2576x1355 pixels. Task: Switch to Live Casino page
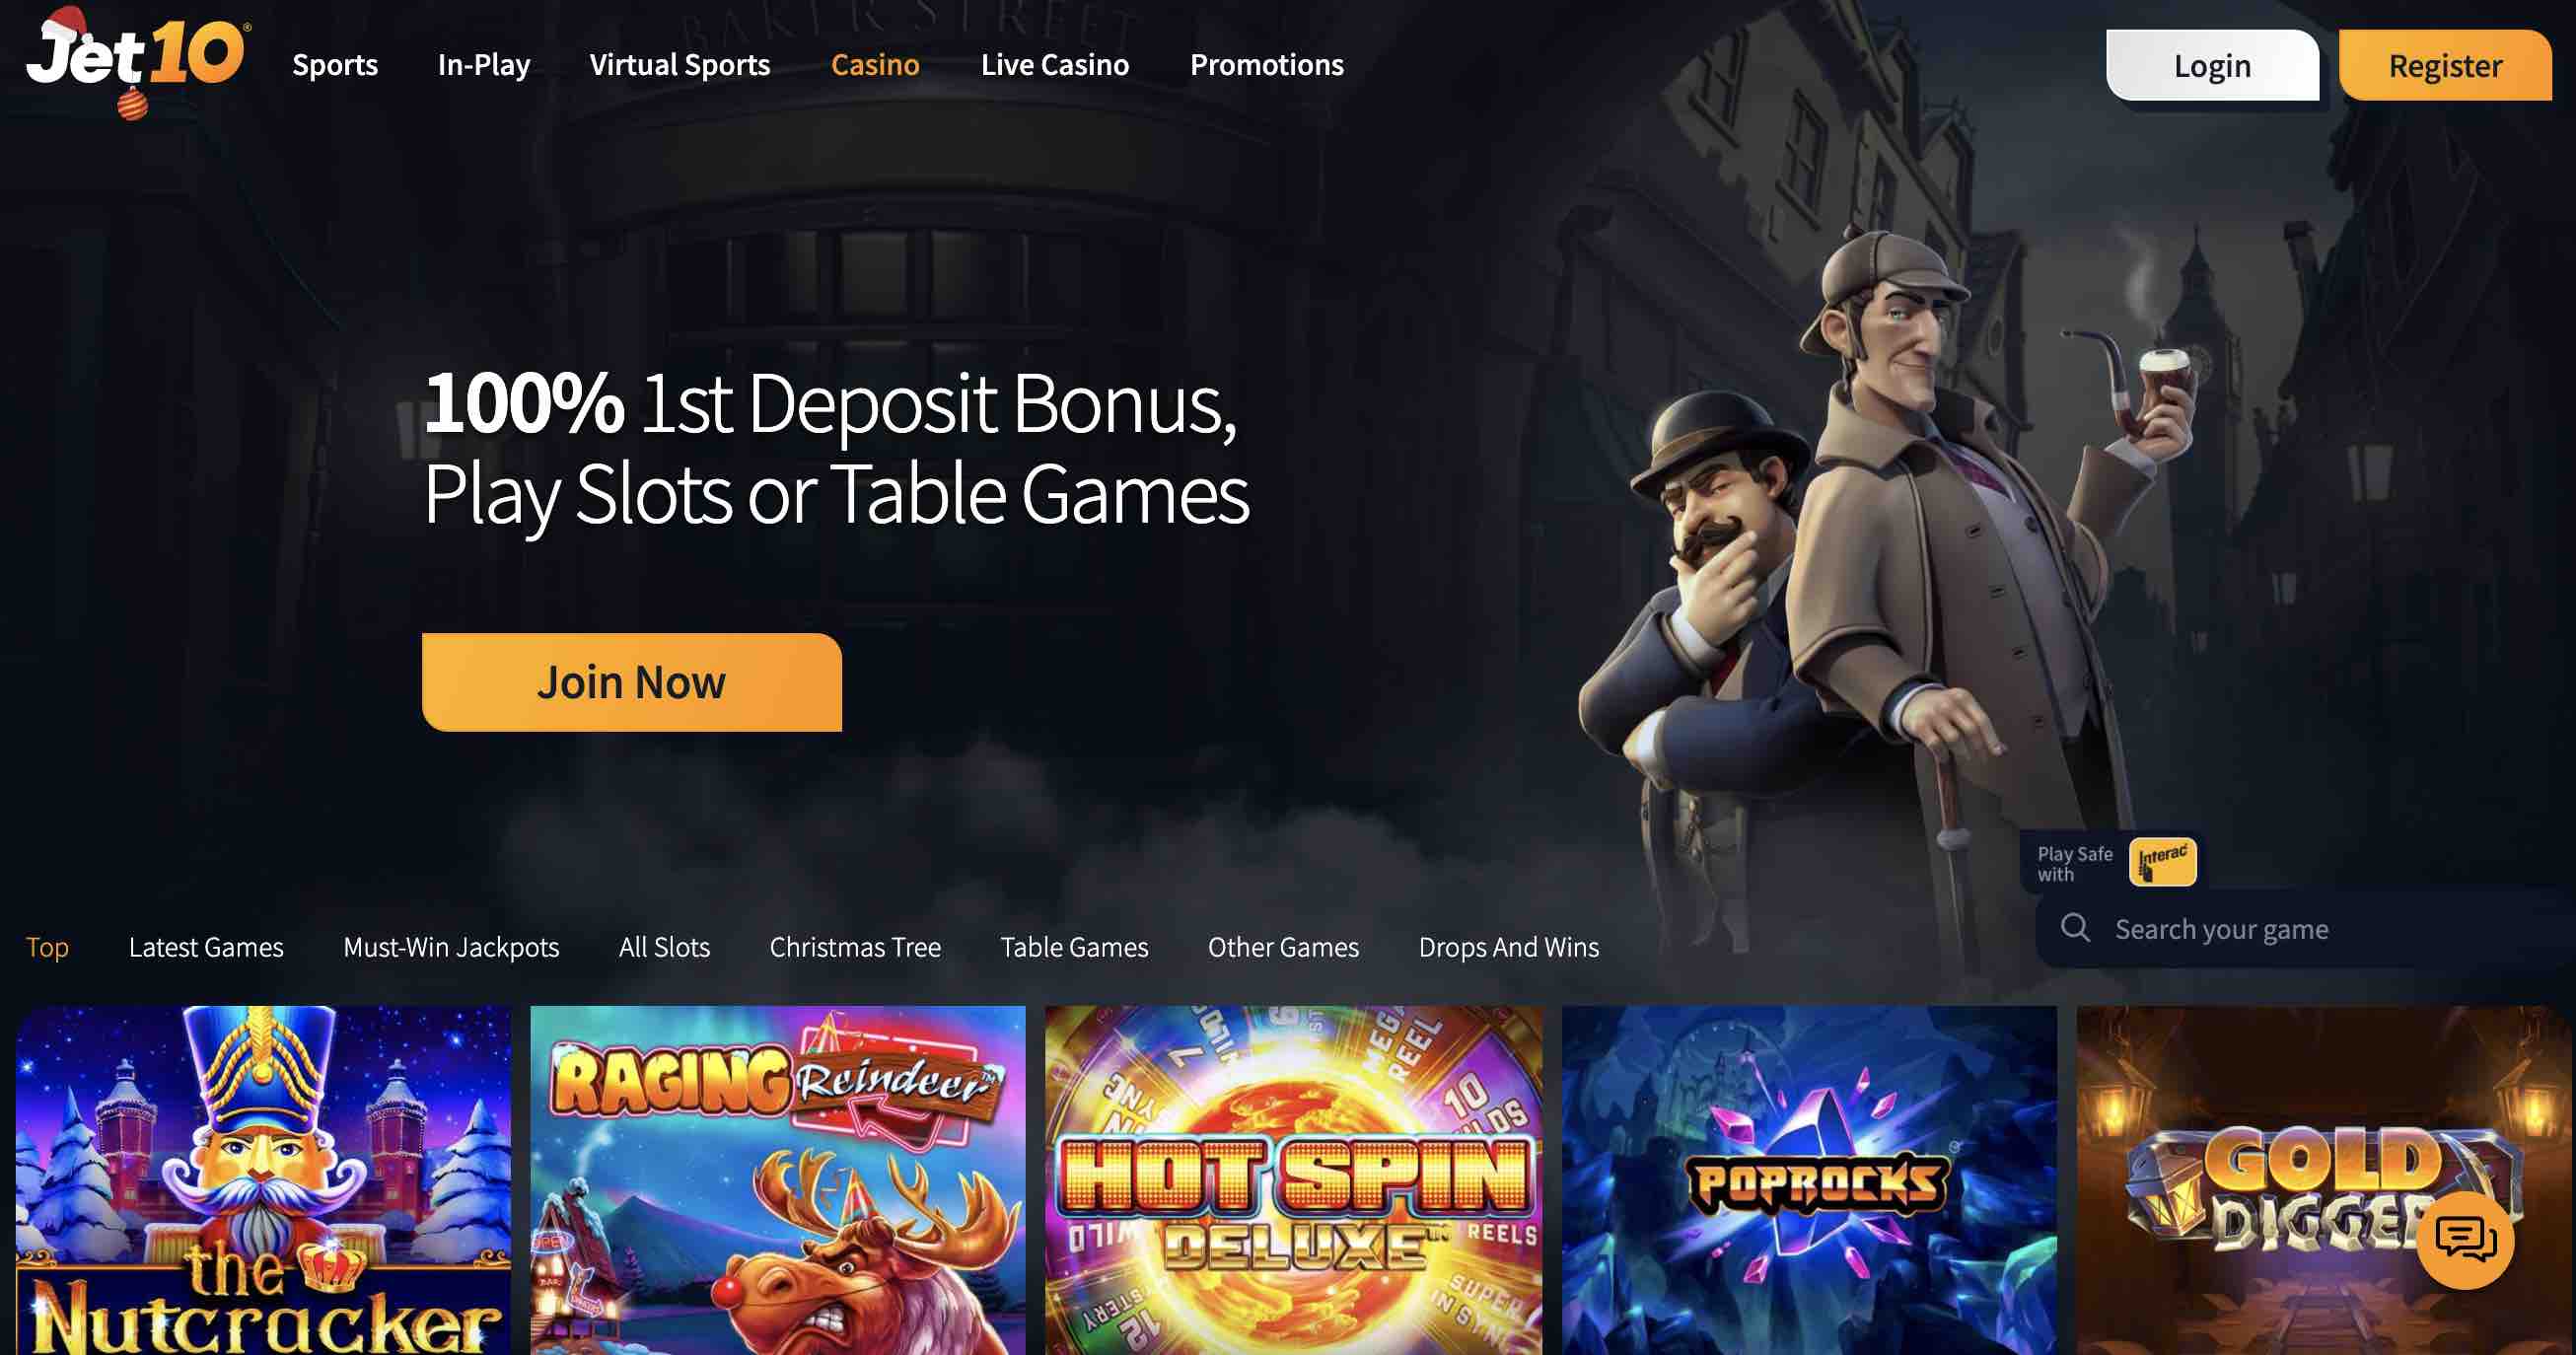(x=1055, y=65)
